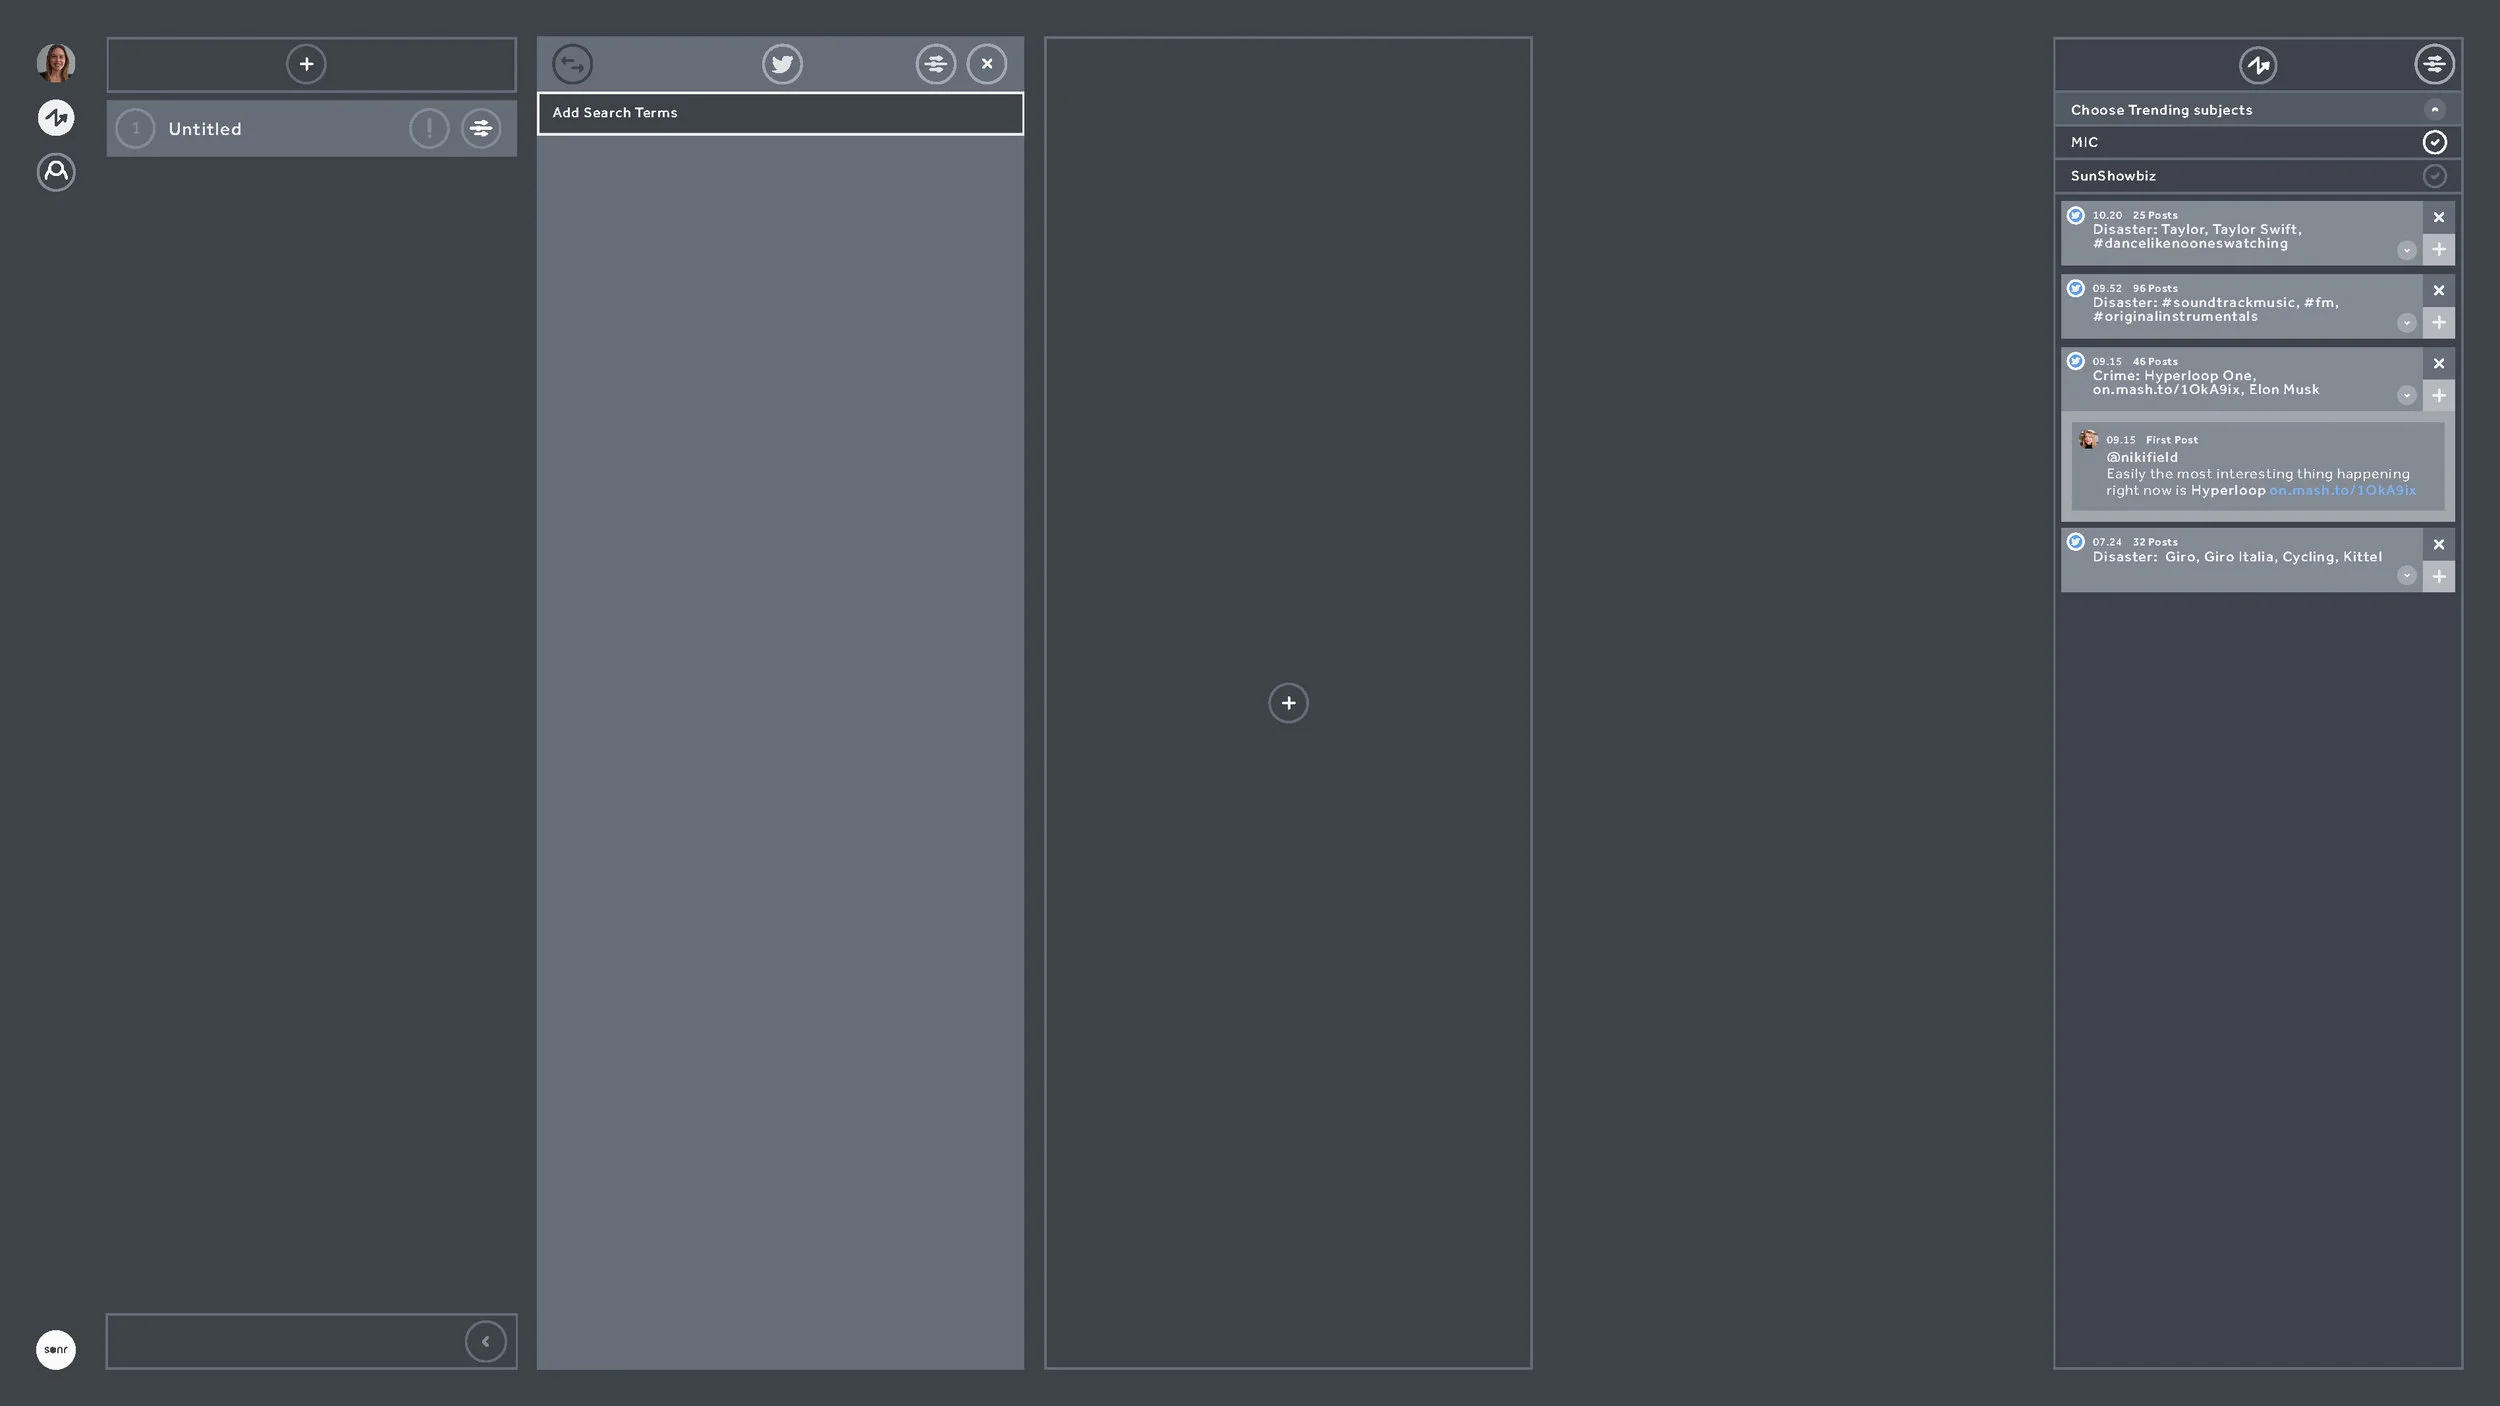
Task: Toggle the MIC trending subject checkmark
Action: tap(2434, 142)
